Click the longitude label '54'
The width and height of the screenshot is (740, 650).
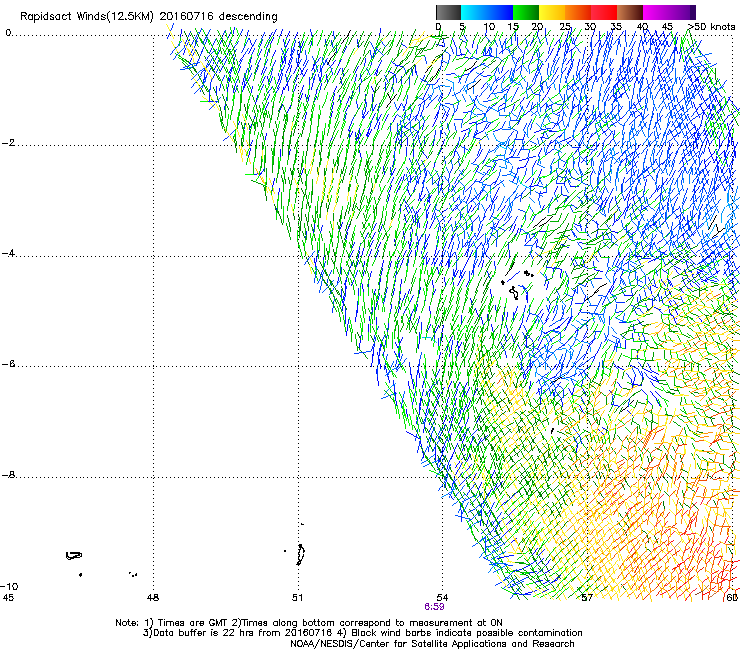442,598
